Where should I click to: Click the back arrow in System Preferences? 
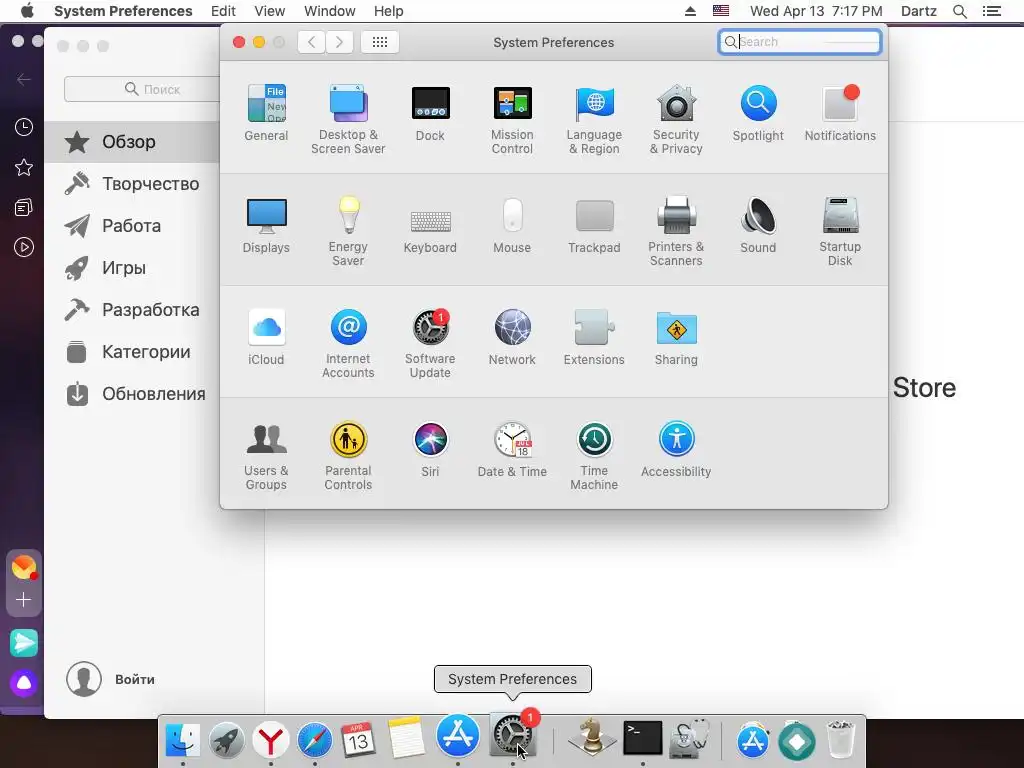point(312,42)
